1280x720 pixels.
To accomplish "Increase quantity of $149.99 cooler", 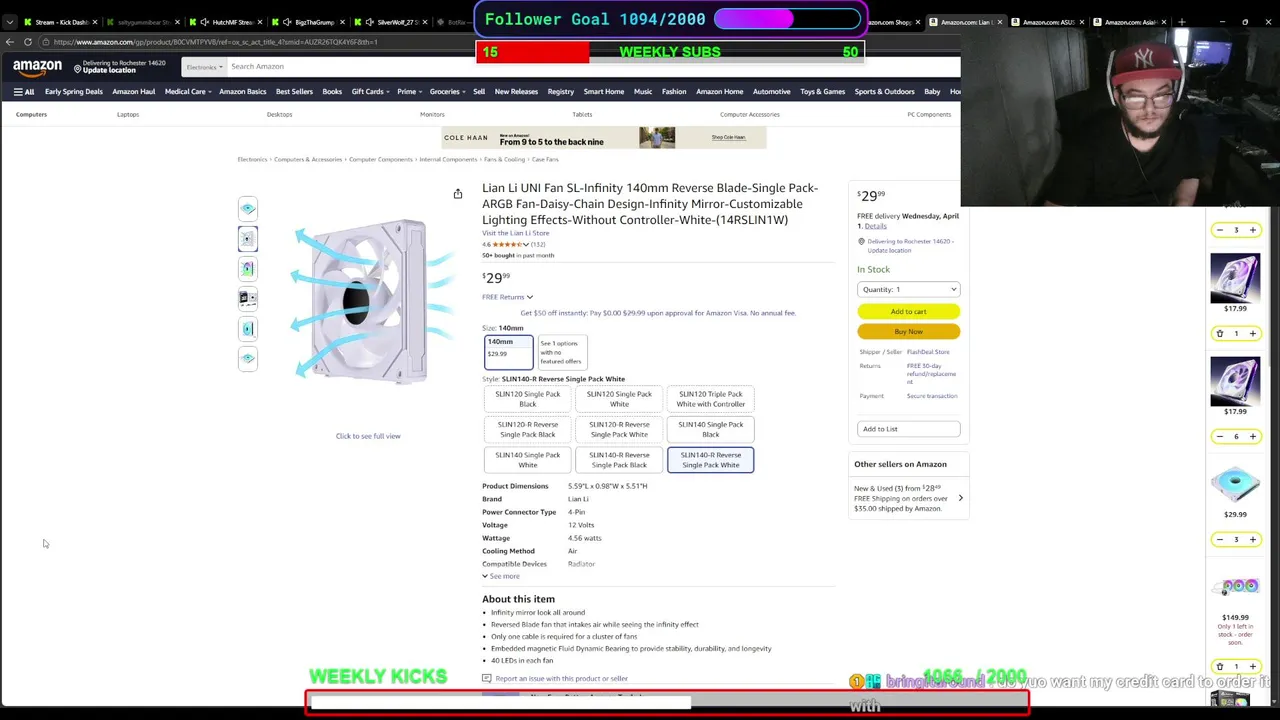I will 1252,666.
